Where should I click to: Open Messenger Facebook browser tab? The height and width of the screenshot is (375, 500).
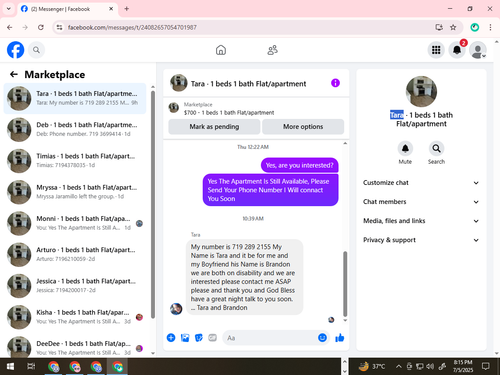pyautogui.click(x=67, y=9)
